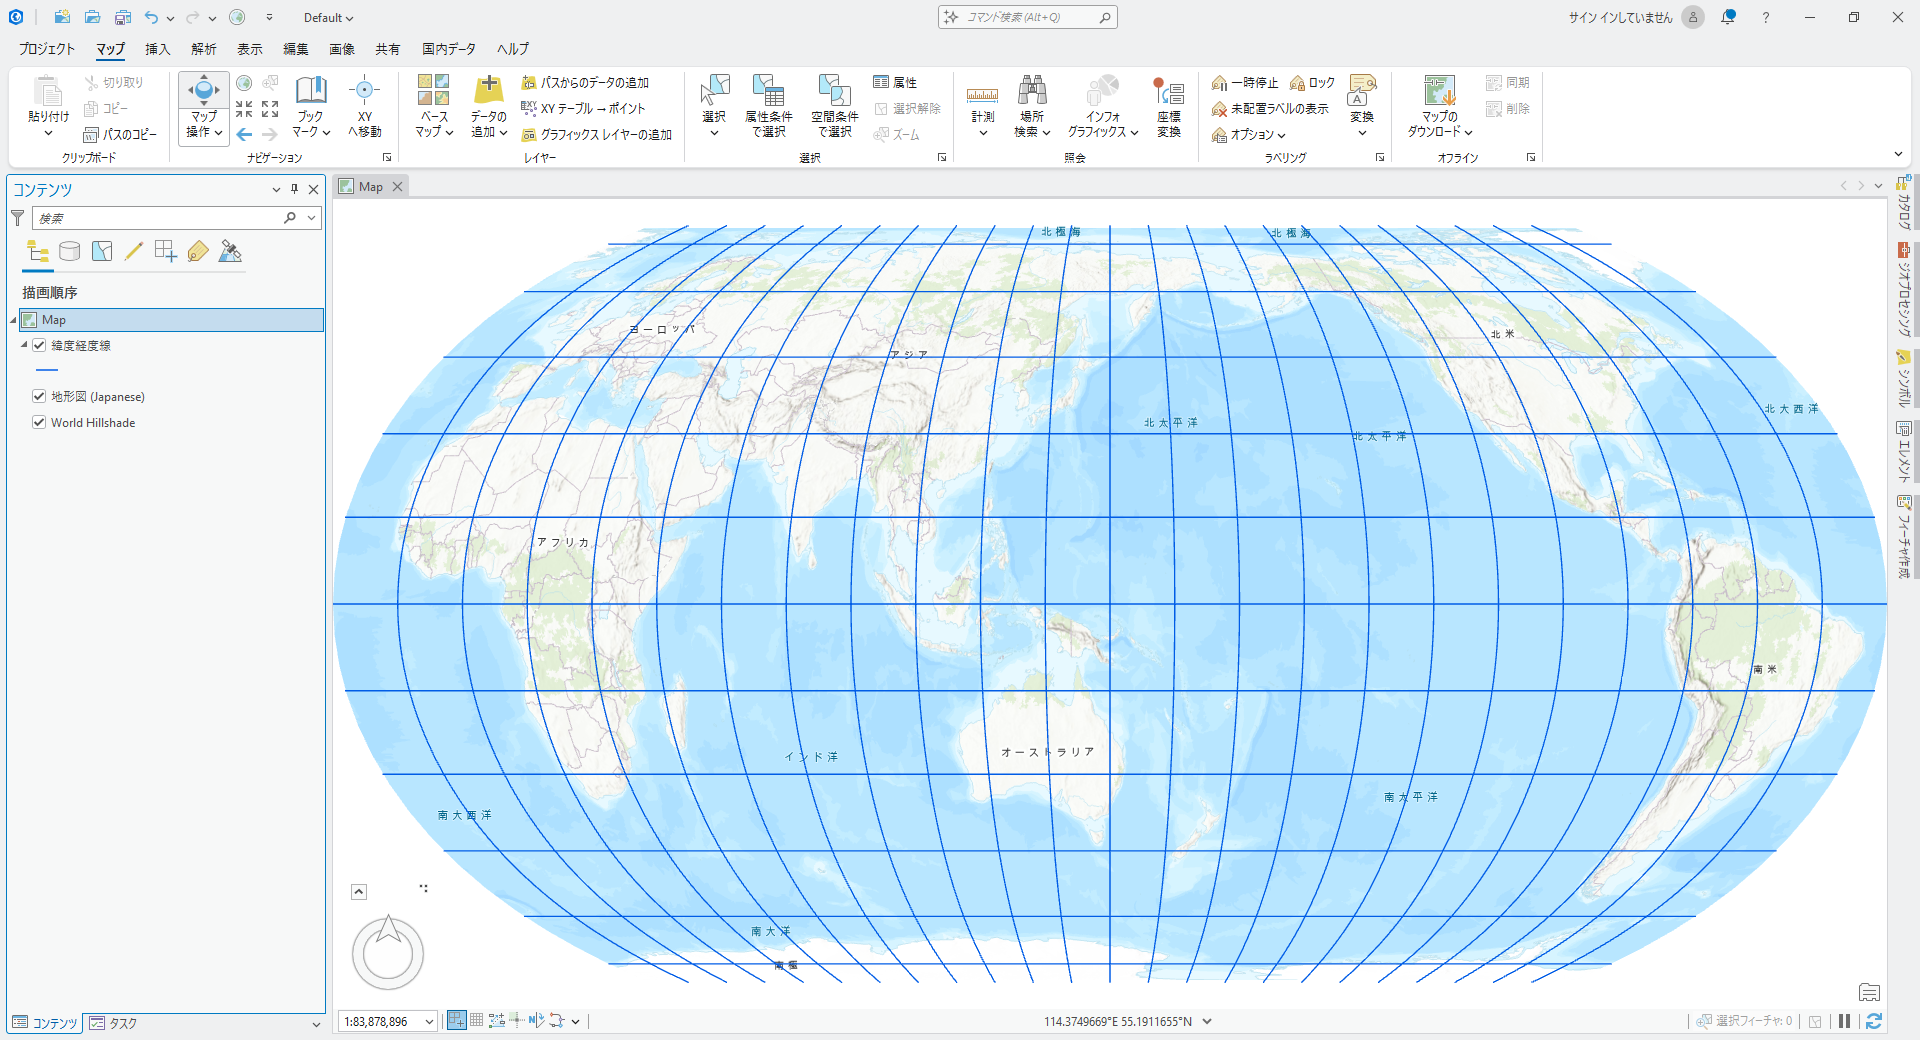Uncheck the 緯度経度線 layer checkbox
The image size is (1920, 1040).
click(x=39, y=345)
